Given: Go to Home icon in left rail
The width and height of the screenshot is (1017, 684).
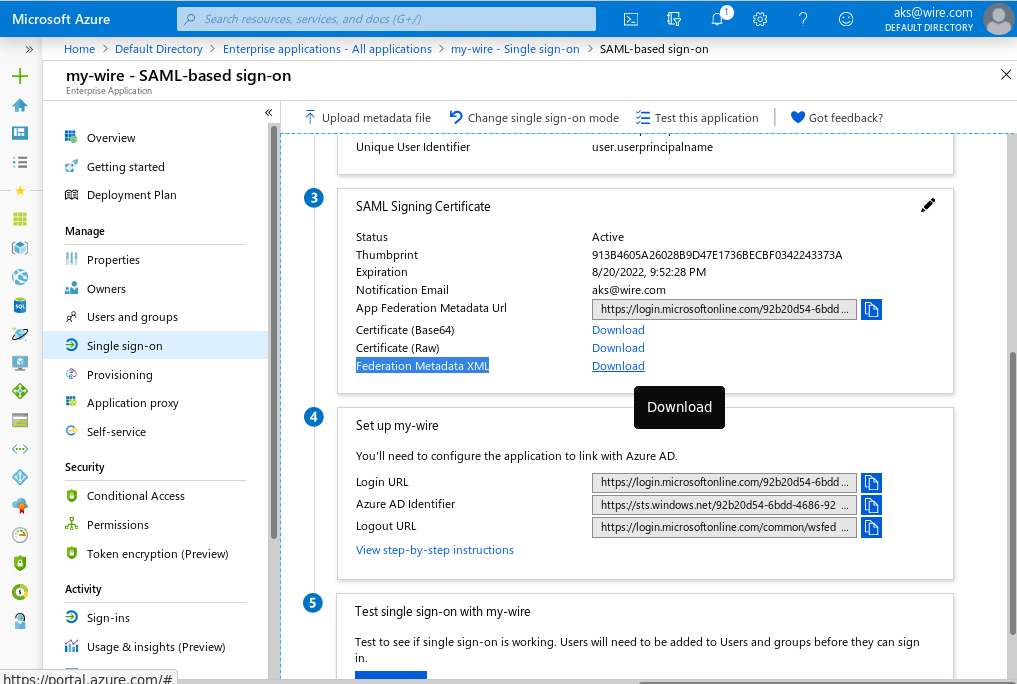Looking at the screenshot, I should (x=20, y=105).
